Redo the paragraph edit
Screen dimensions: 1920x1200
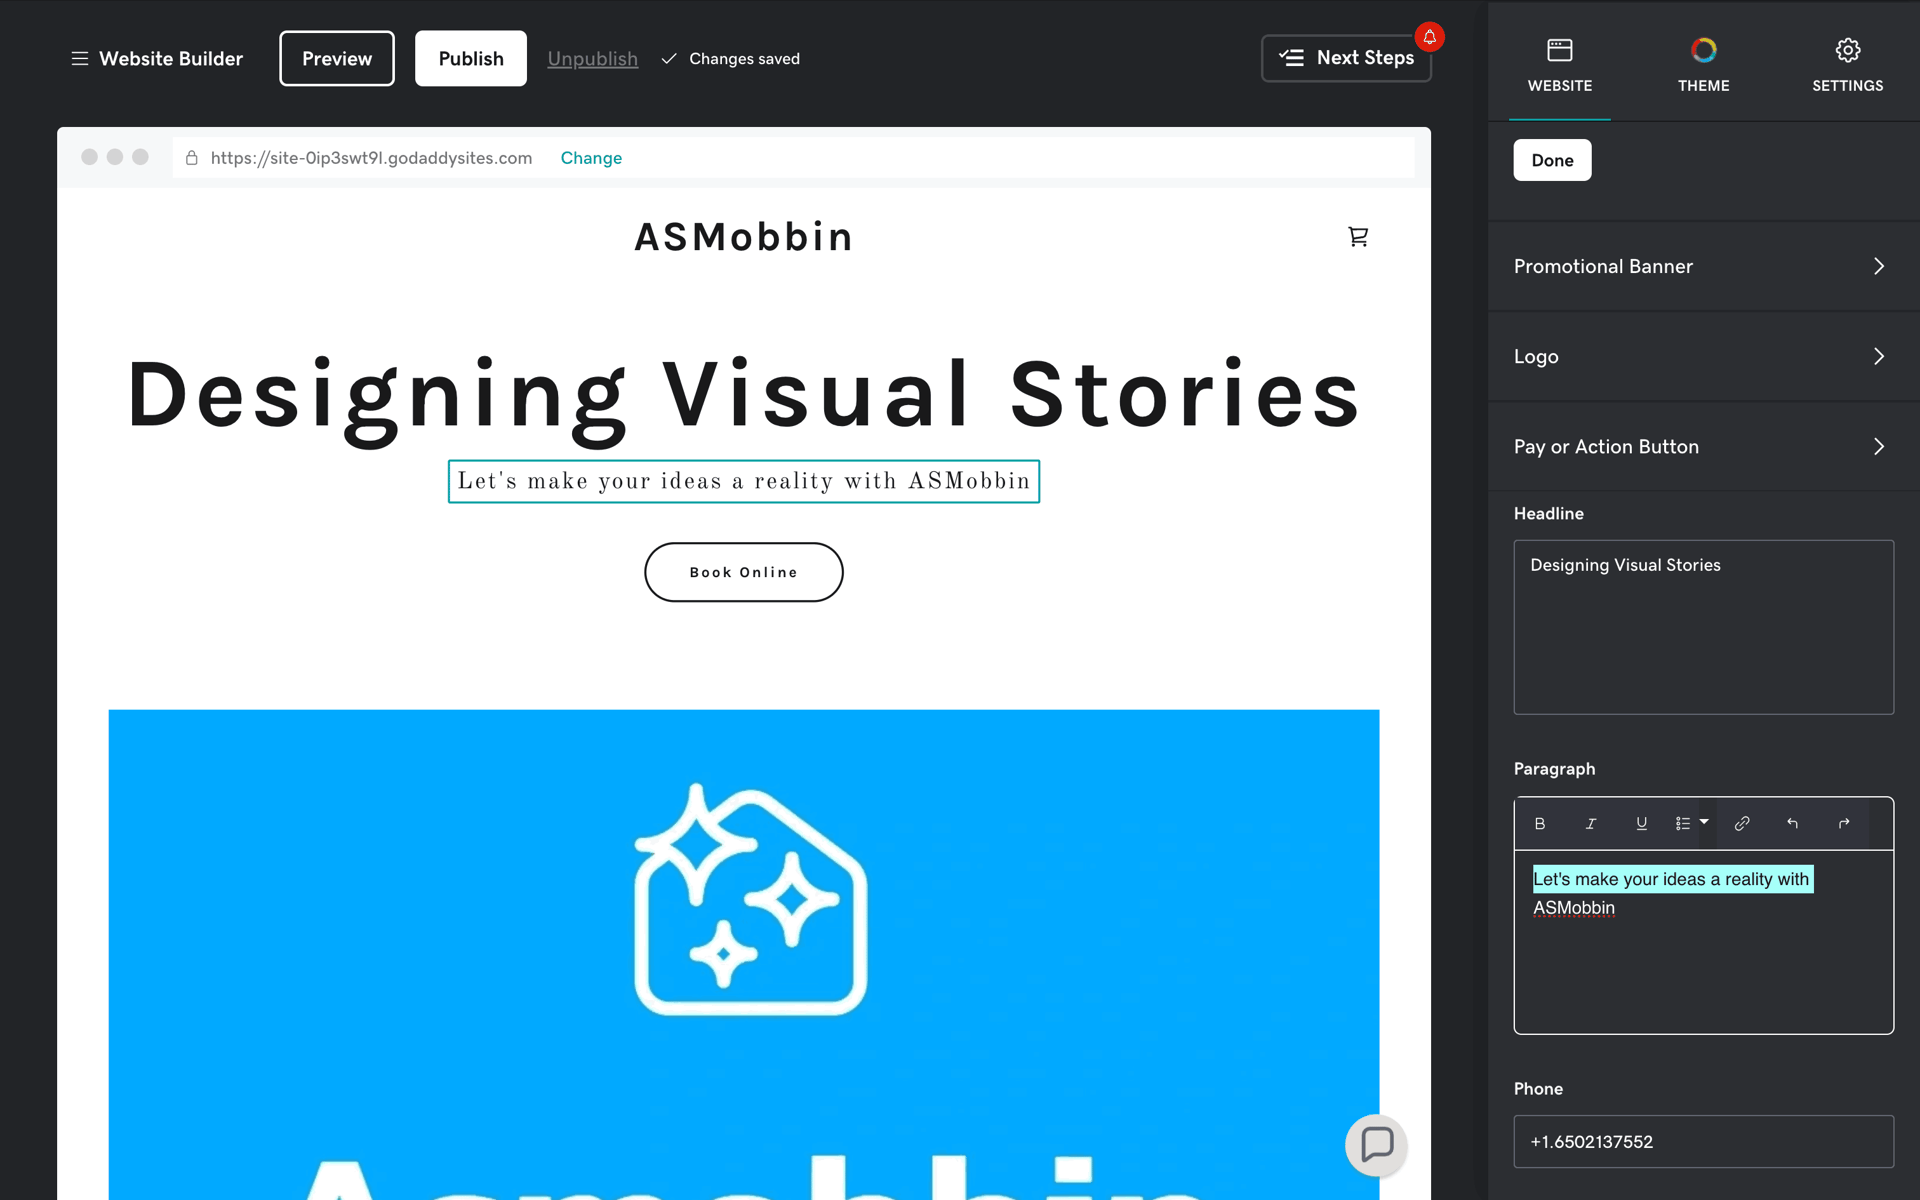[x=1844, y=823]
